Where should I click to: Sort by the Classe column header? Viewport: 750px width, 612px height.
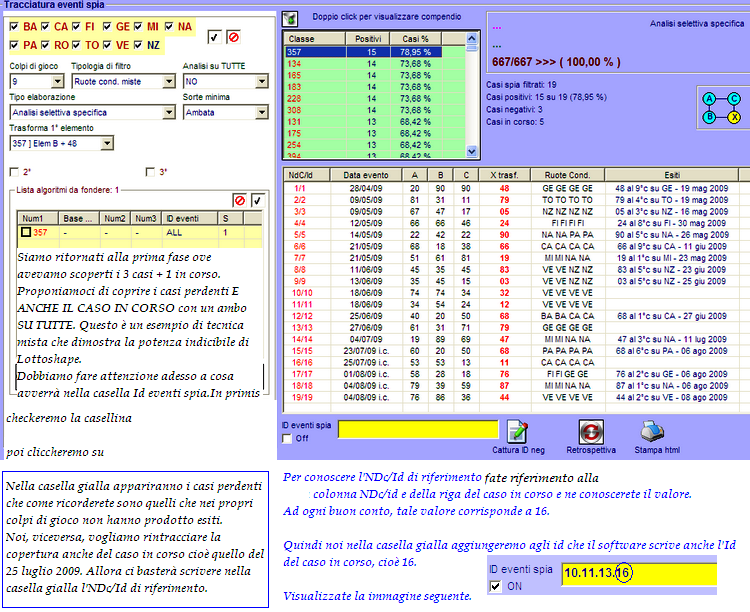pos(314,39)
